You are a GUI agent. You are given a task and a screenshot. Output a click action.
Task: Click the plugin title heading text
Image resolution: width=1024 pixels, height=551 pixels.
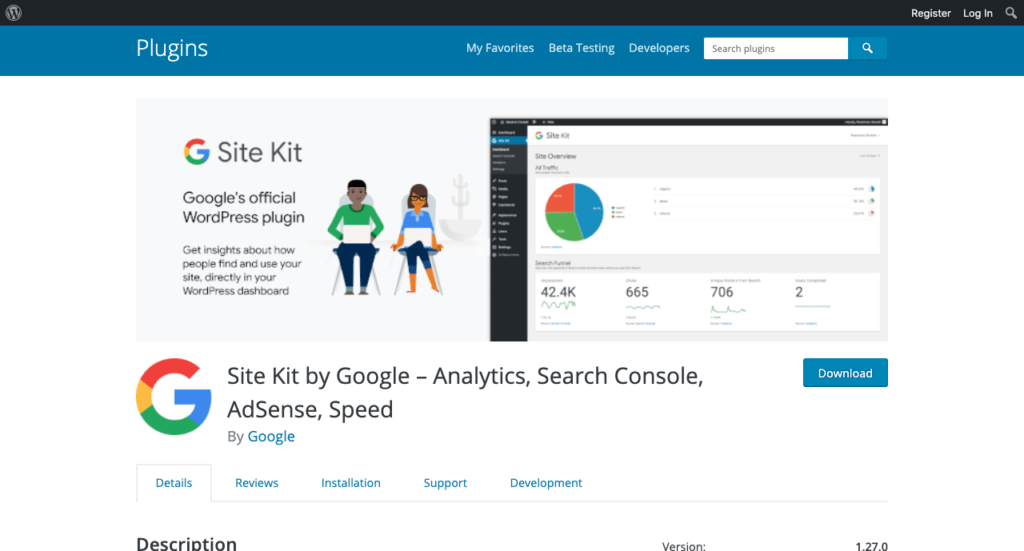pos(465,392)
